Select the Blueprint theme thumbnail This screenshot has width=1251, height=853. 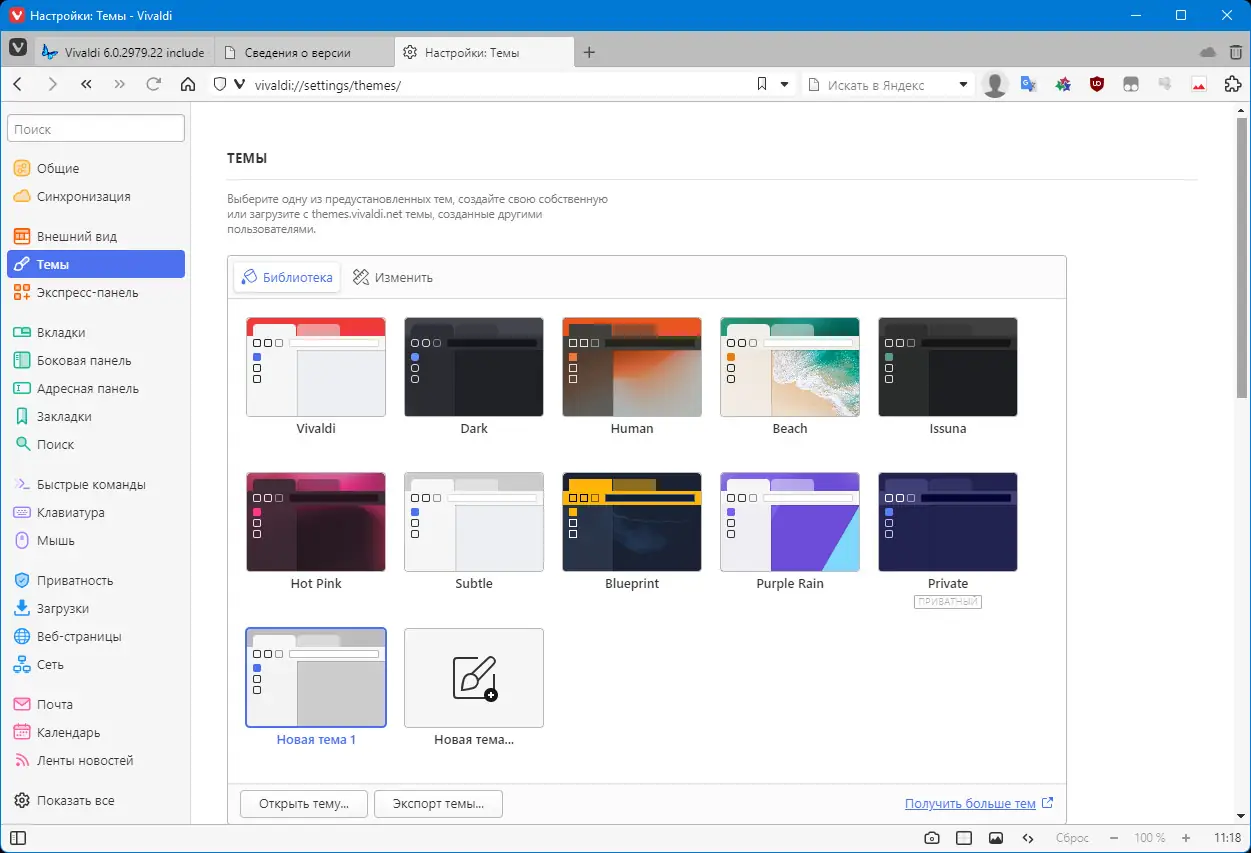632,522
